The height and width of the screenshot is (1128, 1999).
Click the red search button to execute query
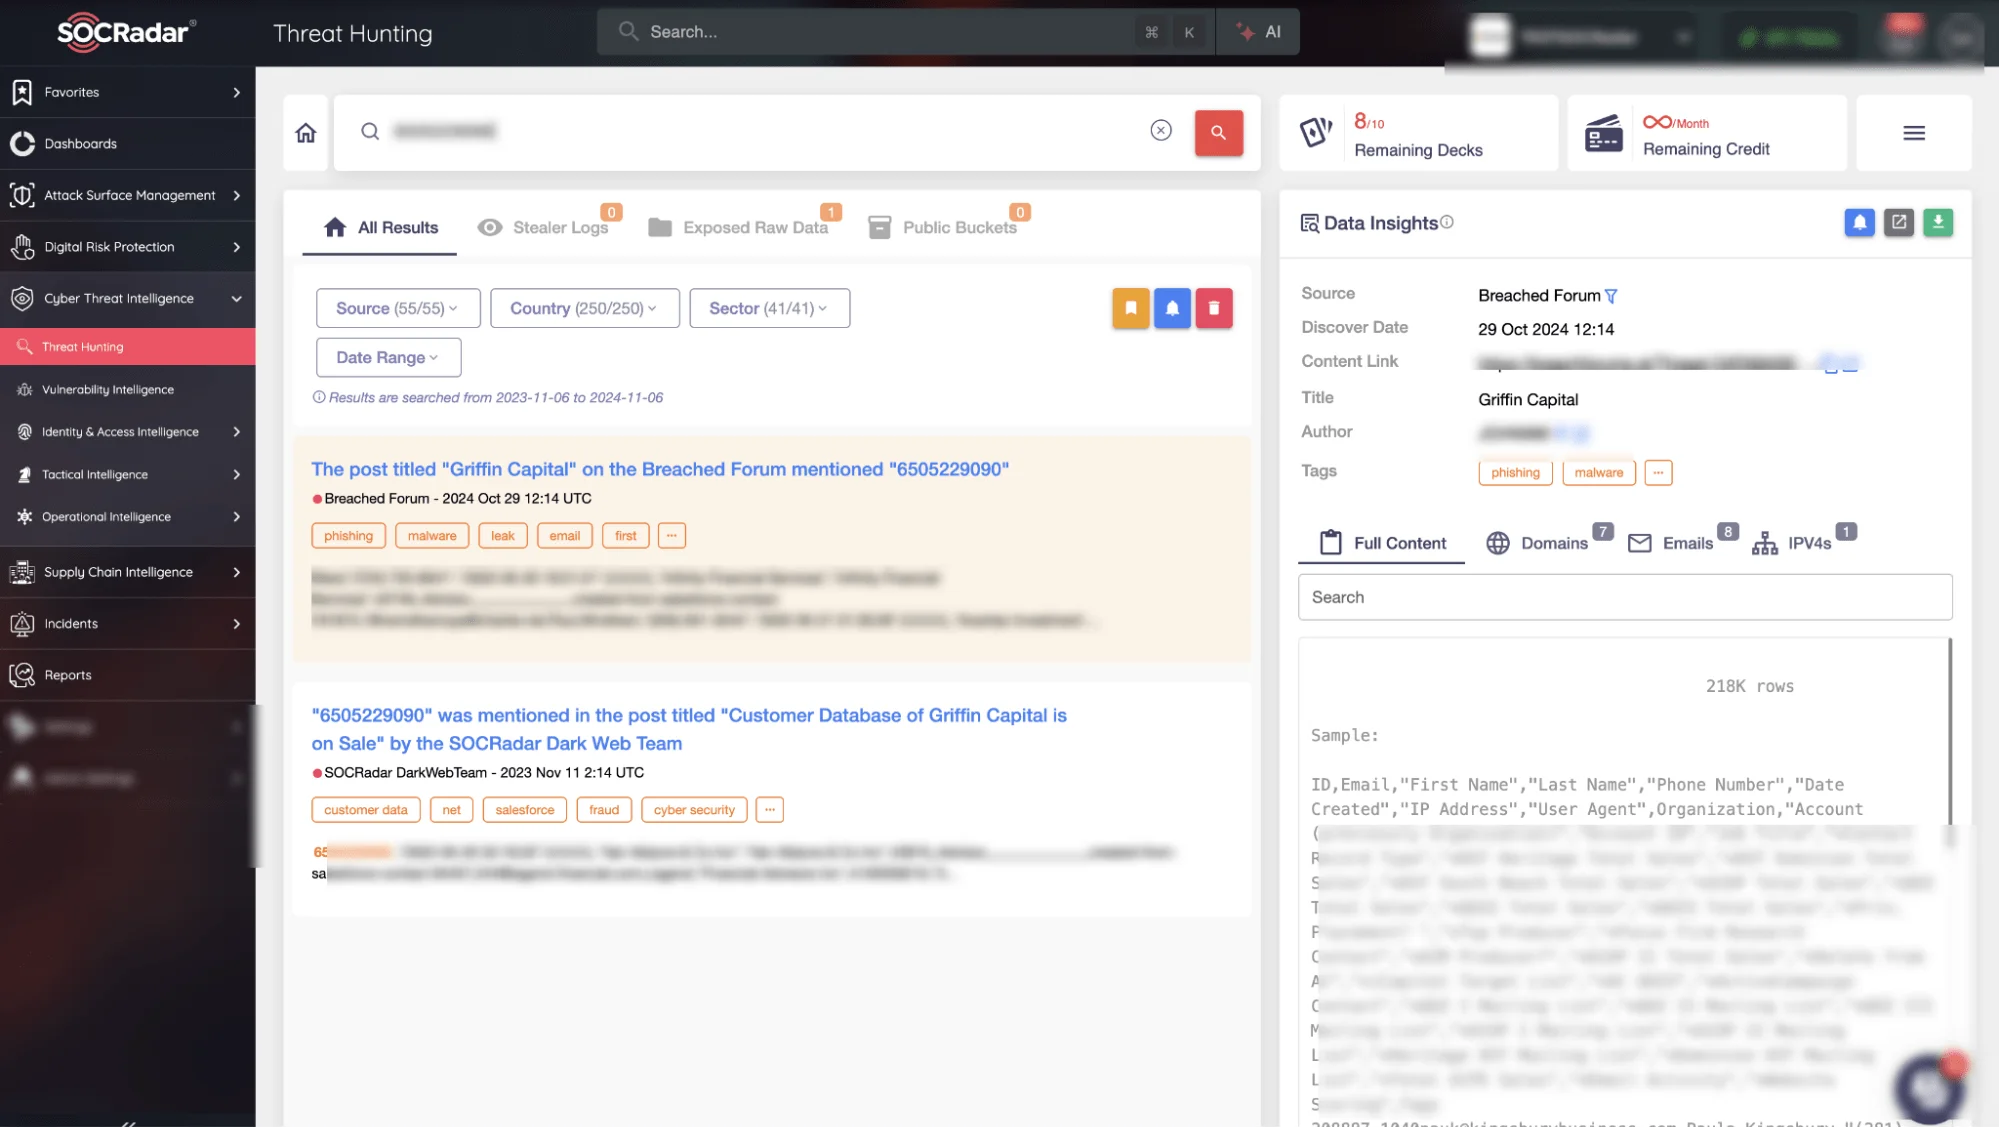[x=1219, y=132]
